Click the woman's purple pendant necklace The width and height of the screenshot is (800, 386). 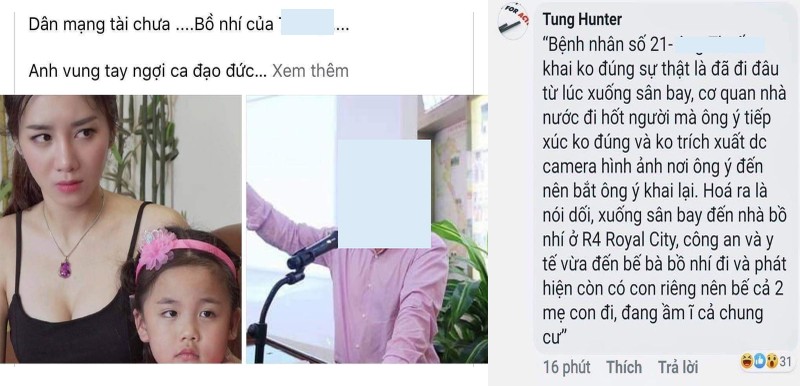click(65, 268)
